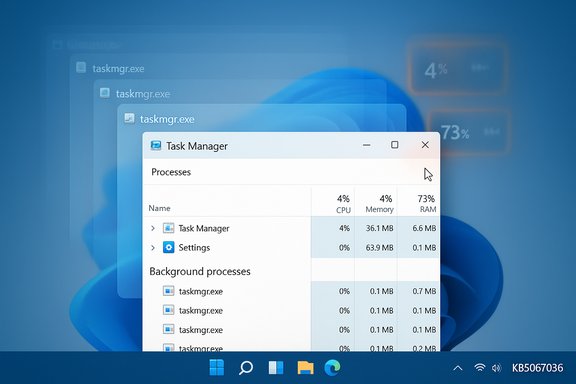This screenshot has height=384, width=576.
Task: Open Task View on the taskbar
Action: 276,367
